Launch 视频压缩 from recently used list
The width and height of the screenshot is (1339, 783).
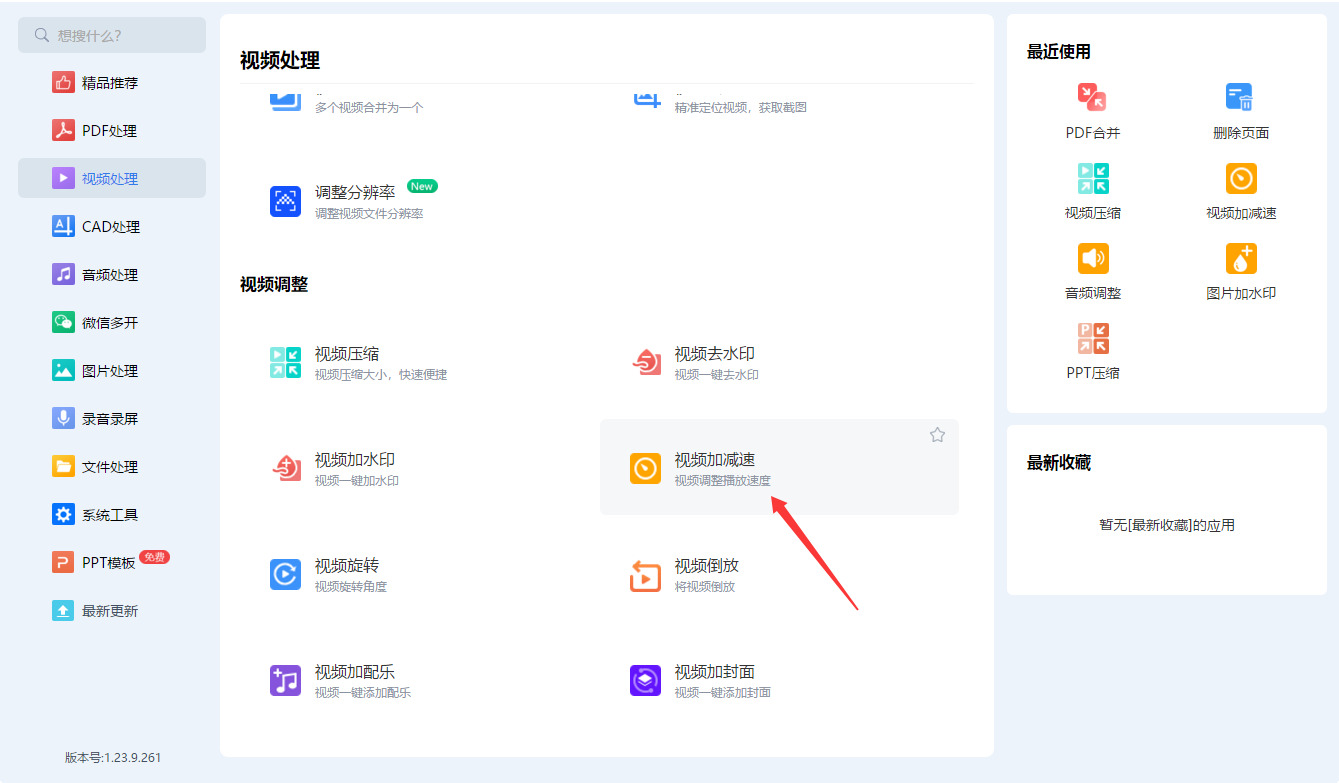pos(1093,191)
